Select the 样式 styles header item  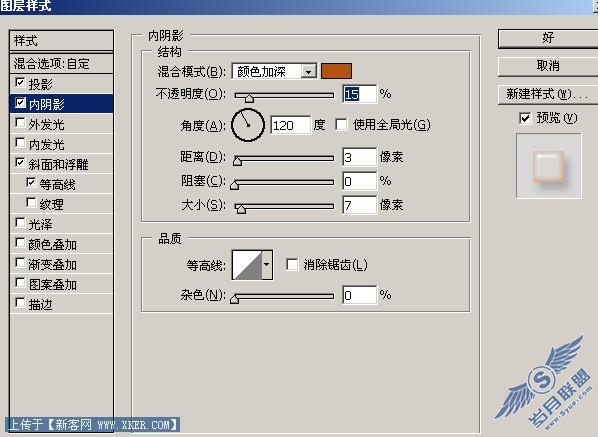[x=61, y=40]
